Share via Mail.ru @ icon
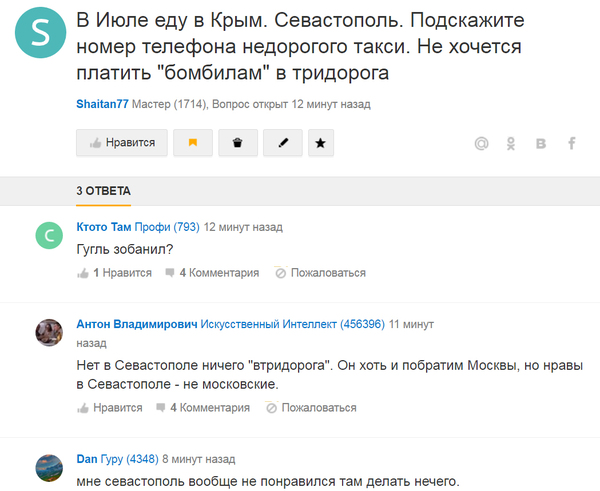600x491 pixels. point(481,144)
